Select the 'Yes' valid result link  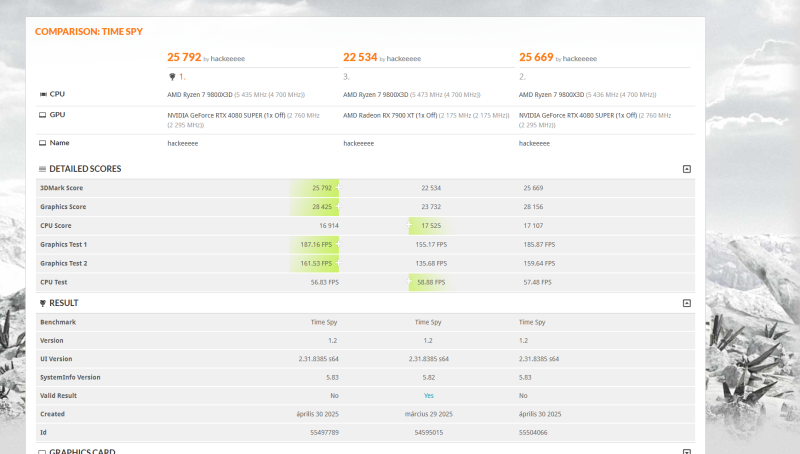[429, 395]
